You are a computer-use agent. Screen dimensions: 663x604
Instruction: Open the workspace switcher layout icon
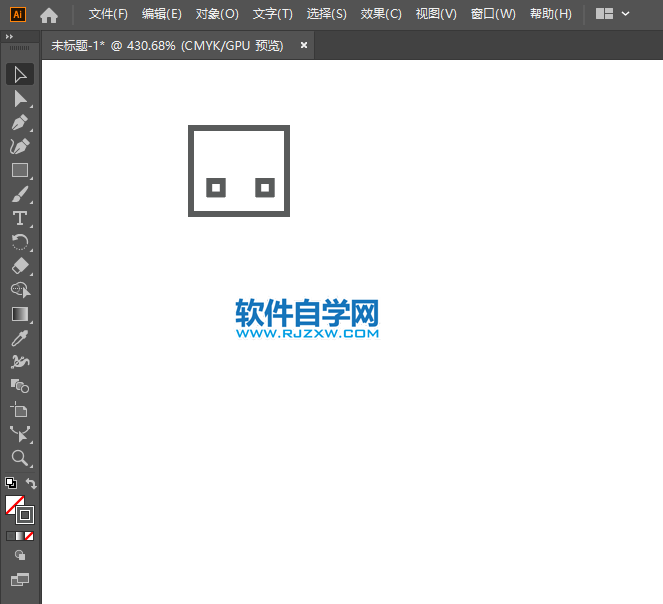pyautogui.click(x=604, y=14)
